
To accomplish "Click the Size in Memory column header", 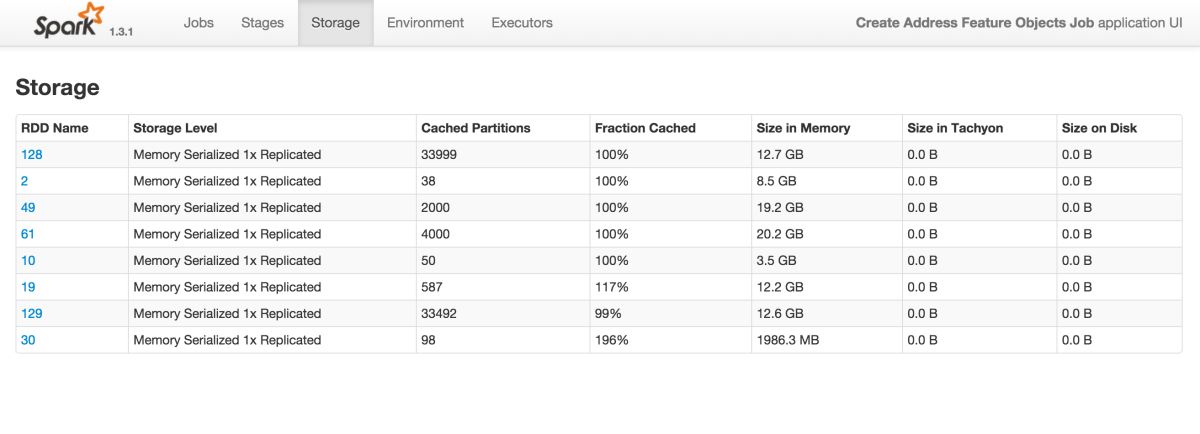I will click(x=803, y=128).
